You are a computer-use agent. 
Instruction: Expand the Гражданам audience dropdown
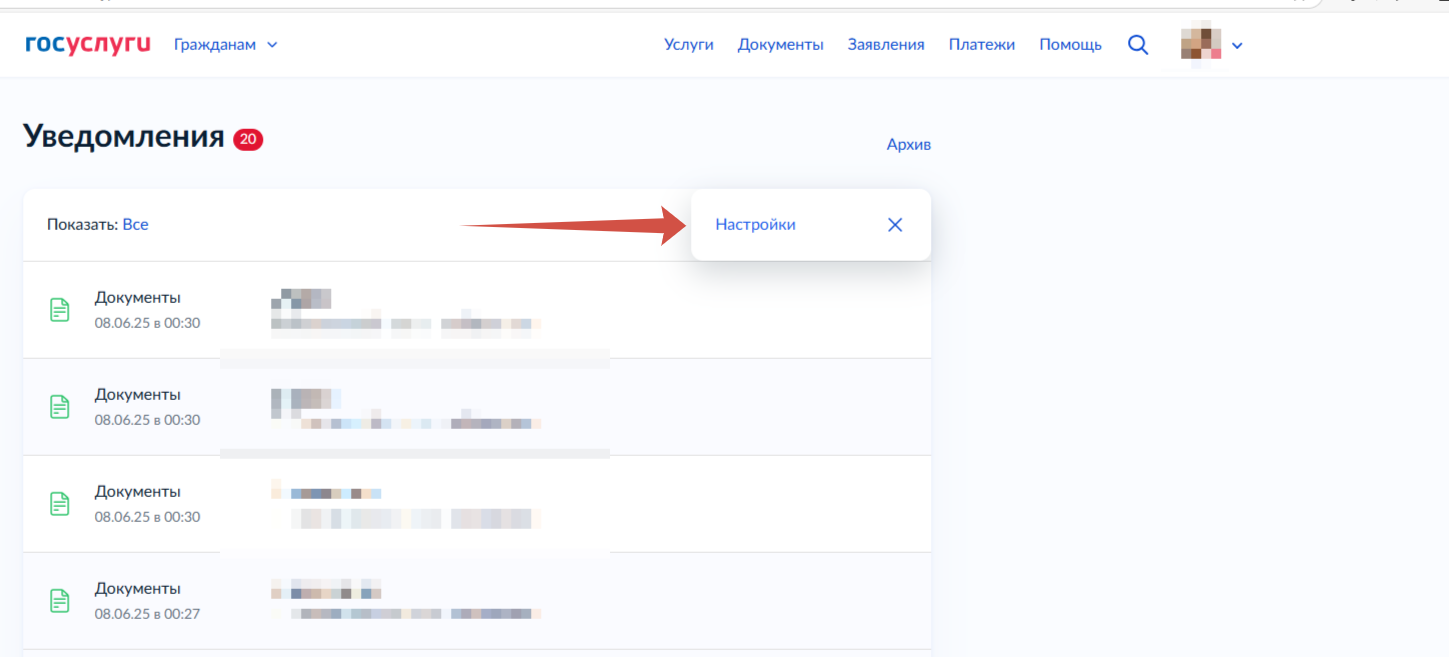(x=225, y=45)
